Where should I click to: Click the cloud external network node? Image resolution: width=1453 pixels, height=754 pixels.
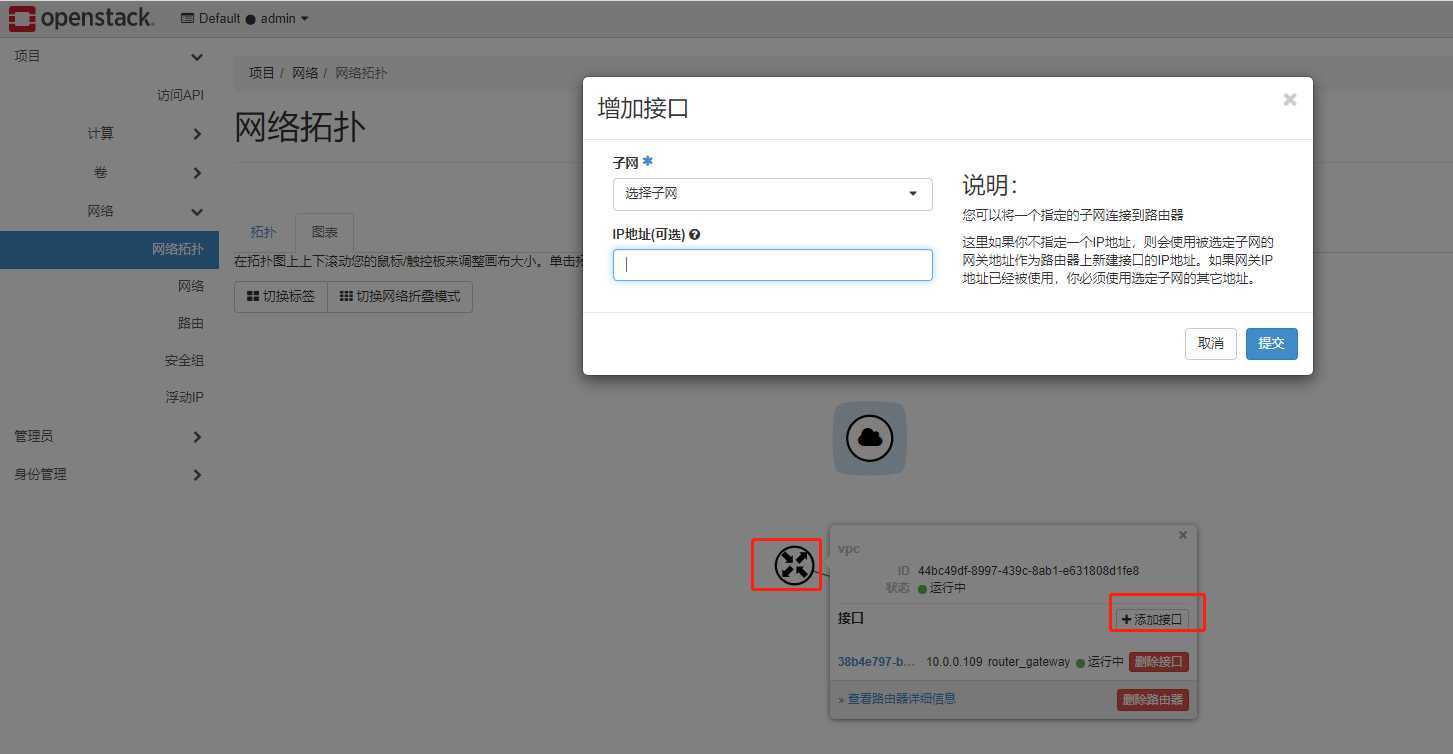click(x=870, y=438)
